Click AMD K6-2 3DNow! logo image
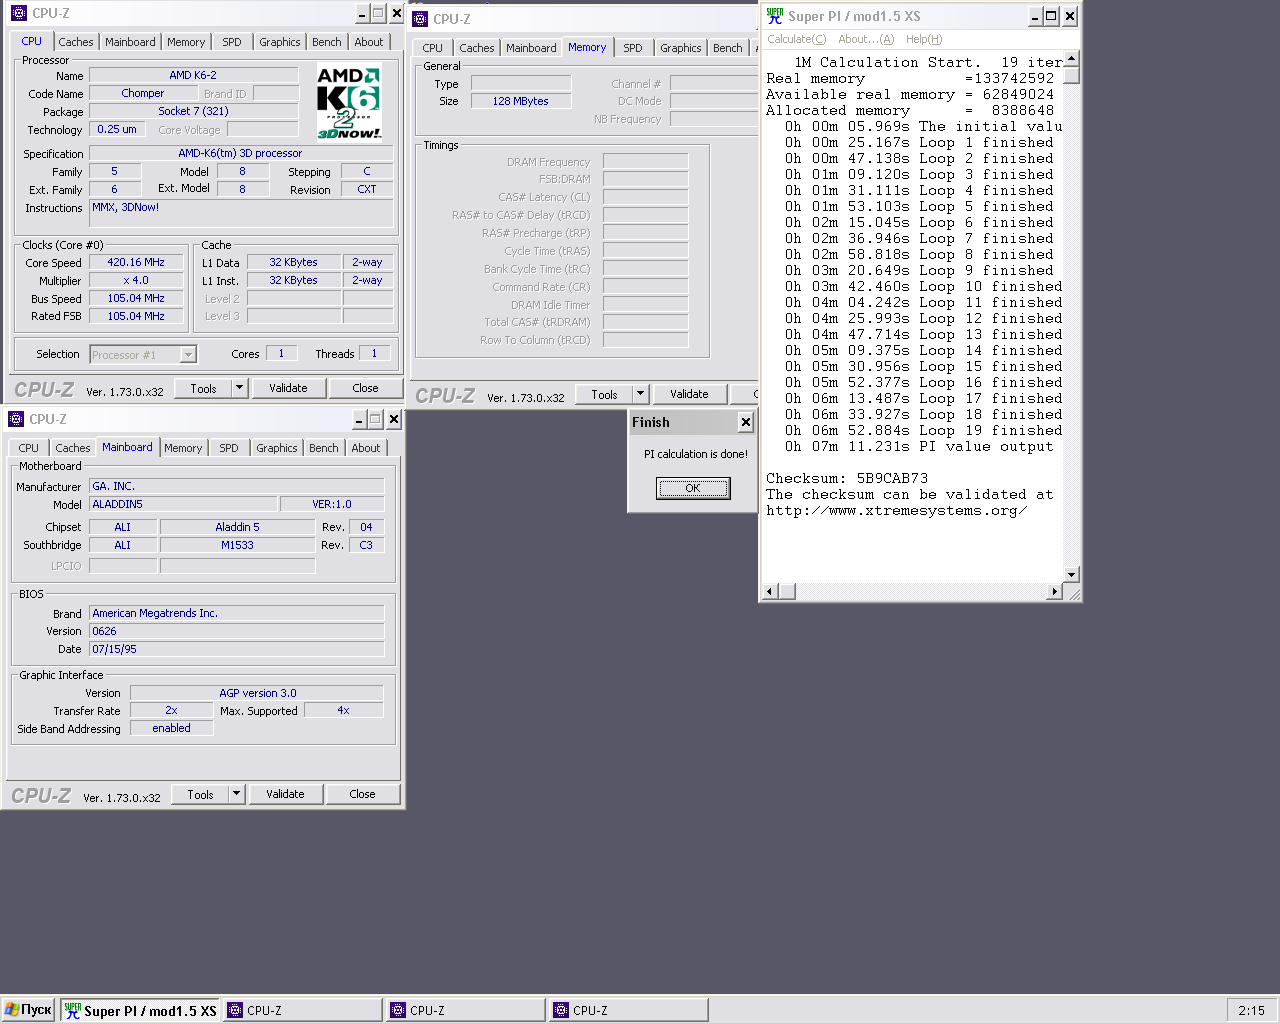 pyautogui.click(x=349, y=103)
